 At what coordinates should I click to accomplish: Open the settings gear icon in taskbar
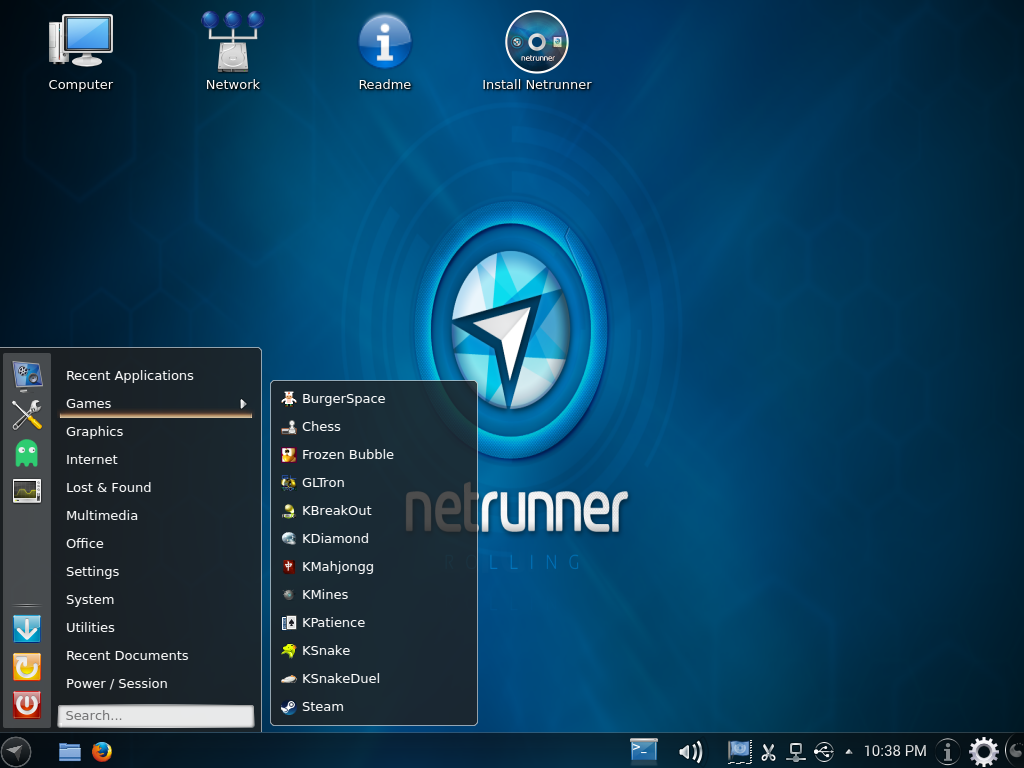click(x=984, y=752)
